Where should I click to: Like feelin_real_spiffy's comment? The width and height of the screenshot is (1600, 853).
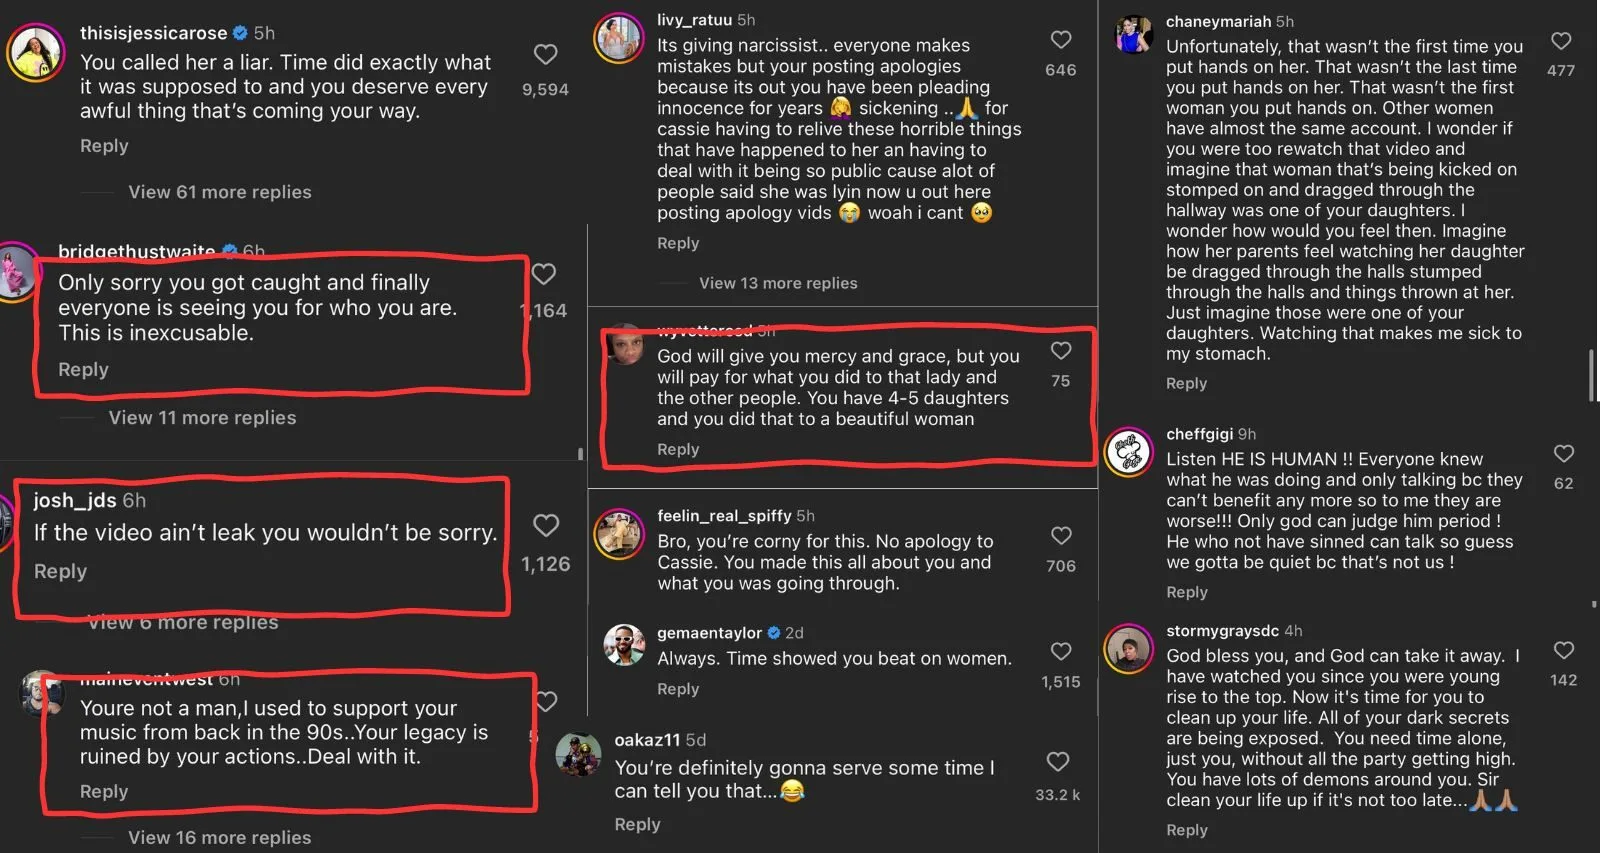point(1061,536)
